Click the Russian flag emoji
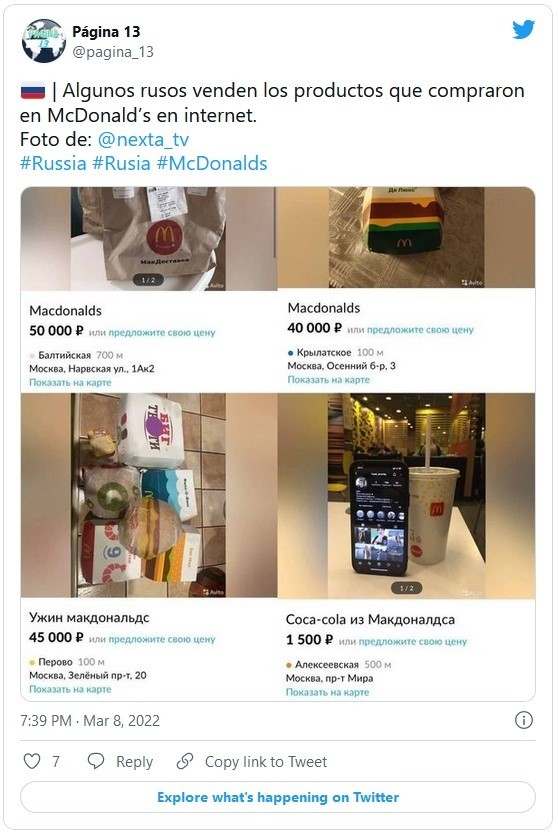Image resolution: width=558 pixels, height=833 pixels. [33, 91]
